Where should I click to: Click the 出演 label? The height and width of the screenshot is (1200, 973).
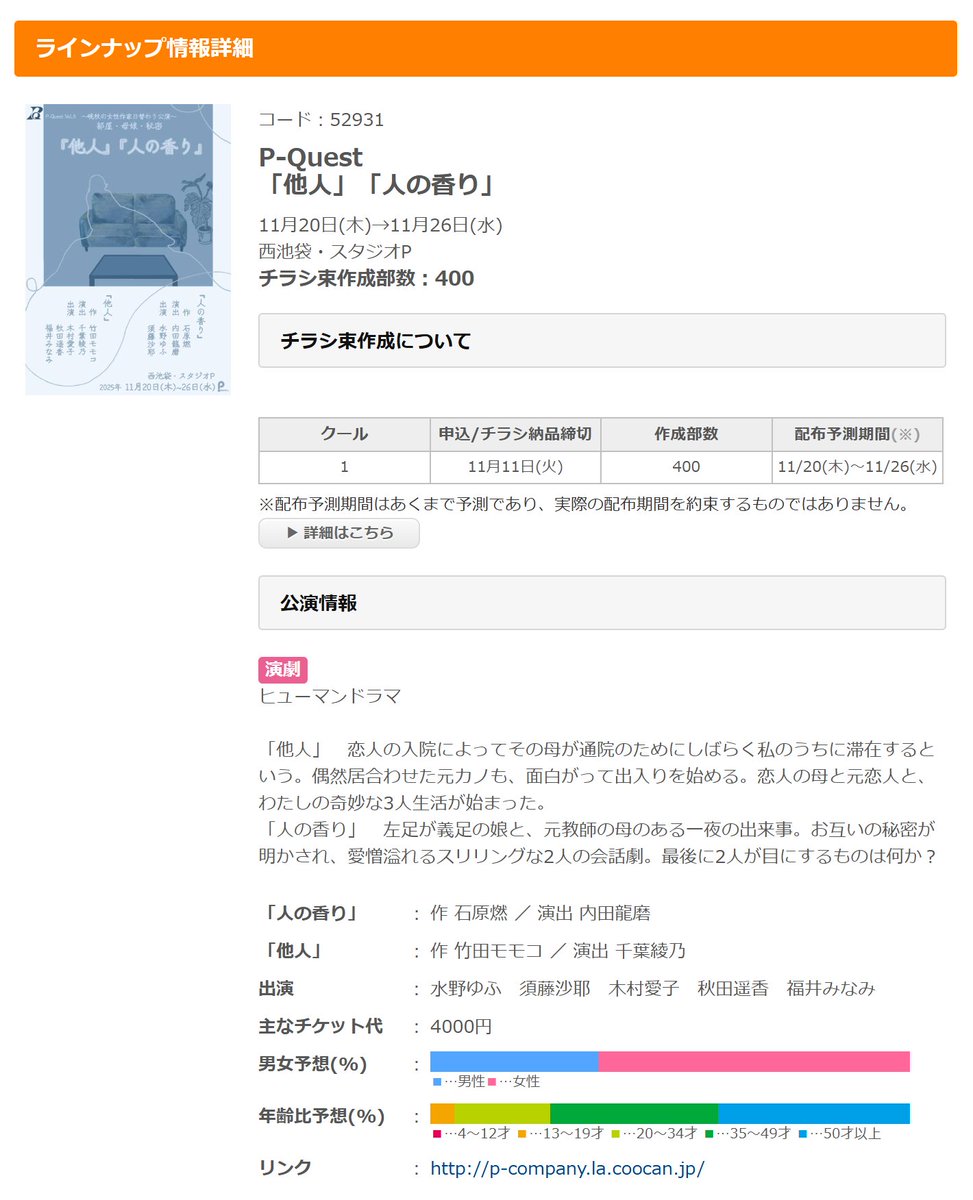[x=276, y=989]
